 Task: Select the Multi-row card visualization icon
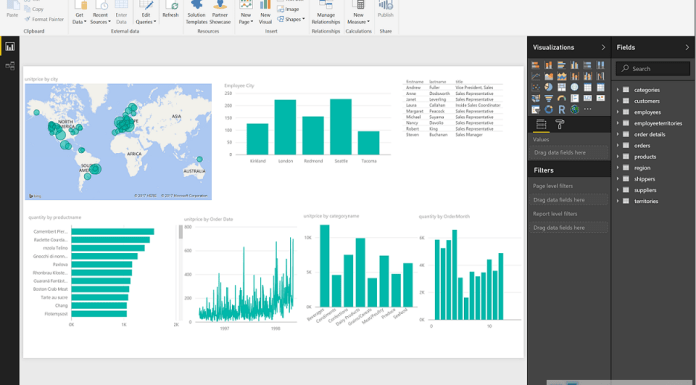[x=574, y=98]
